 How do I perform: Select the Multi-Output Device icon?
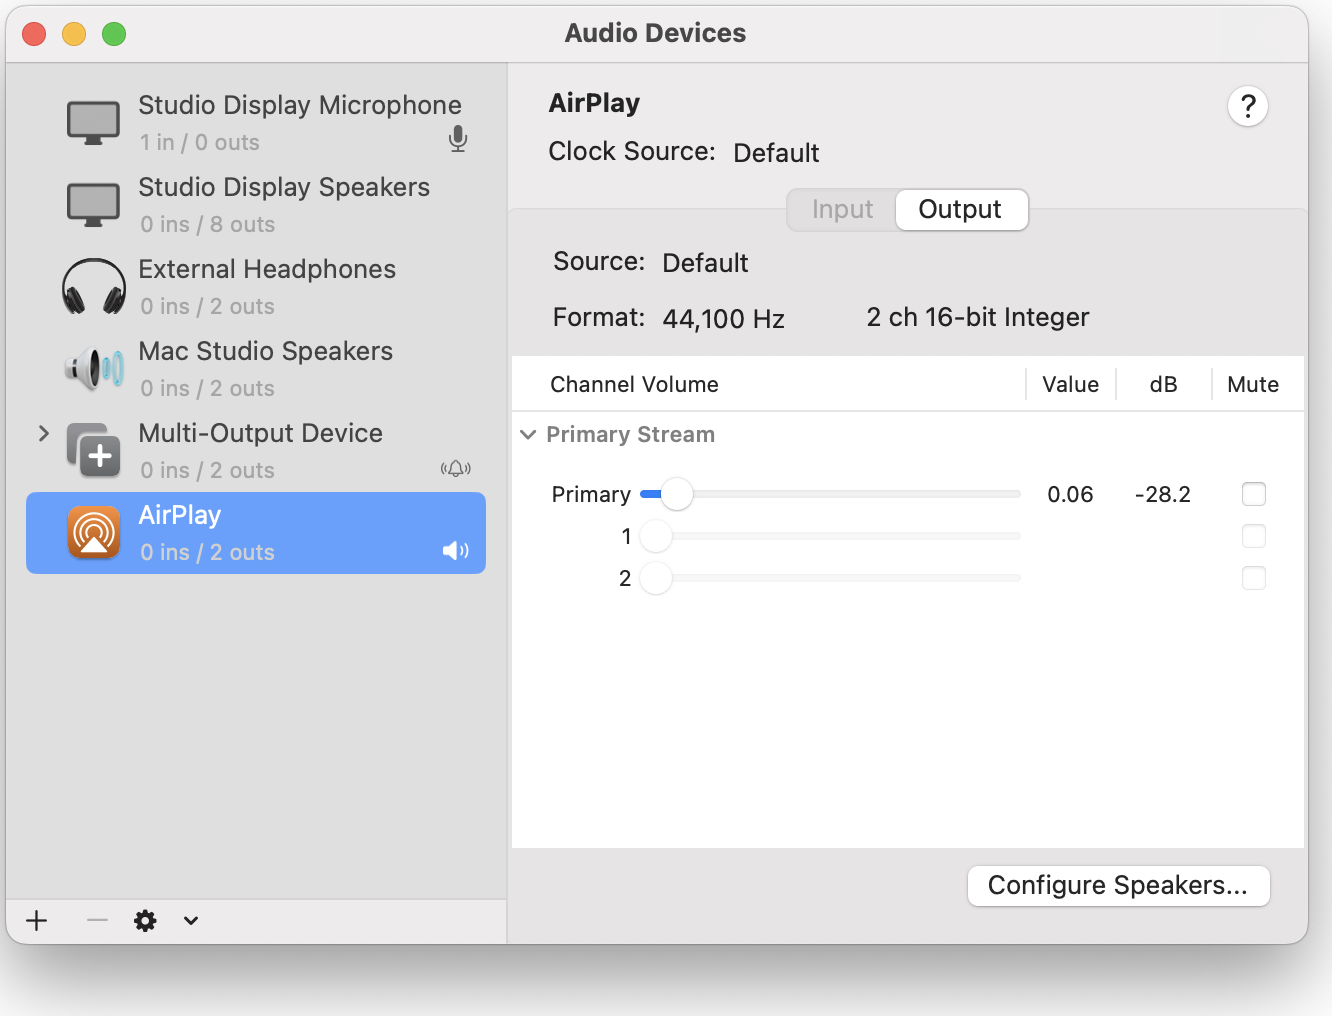coord(93,452)
